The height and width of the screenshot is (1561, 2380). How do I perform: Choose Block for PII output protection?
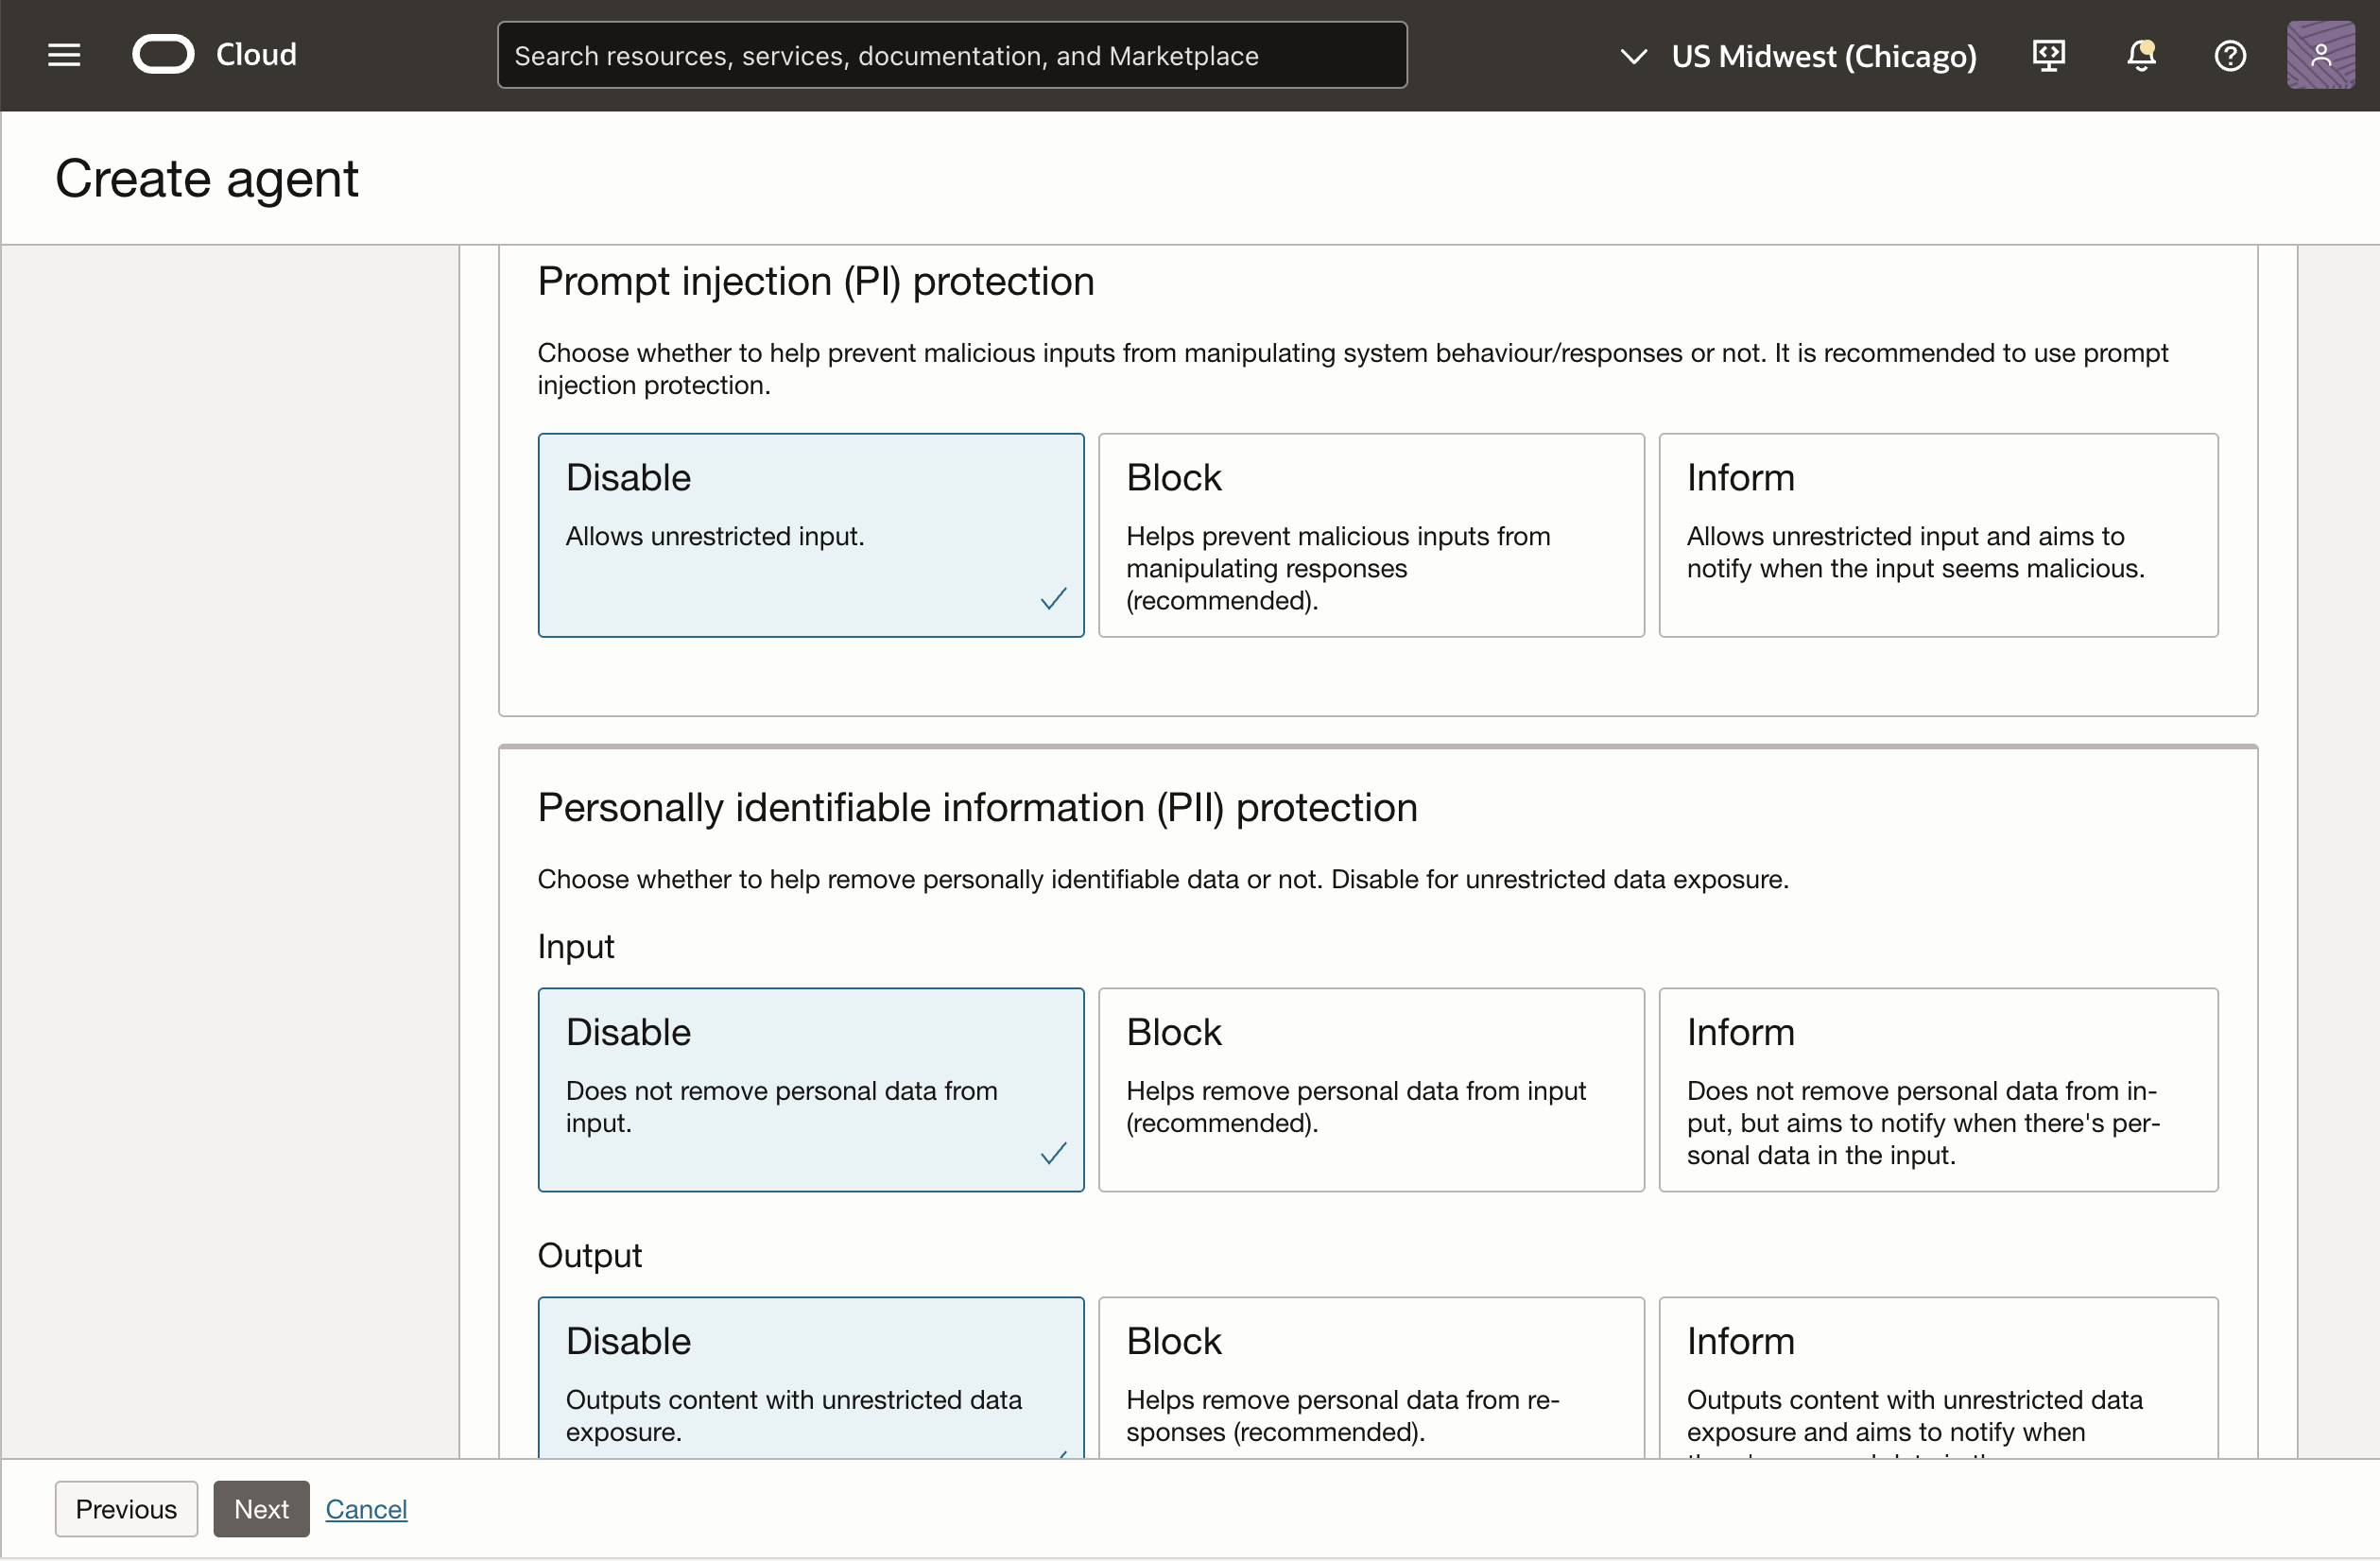tap(1370, 1380)
